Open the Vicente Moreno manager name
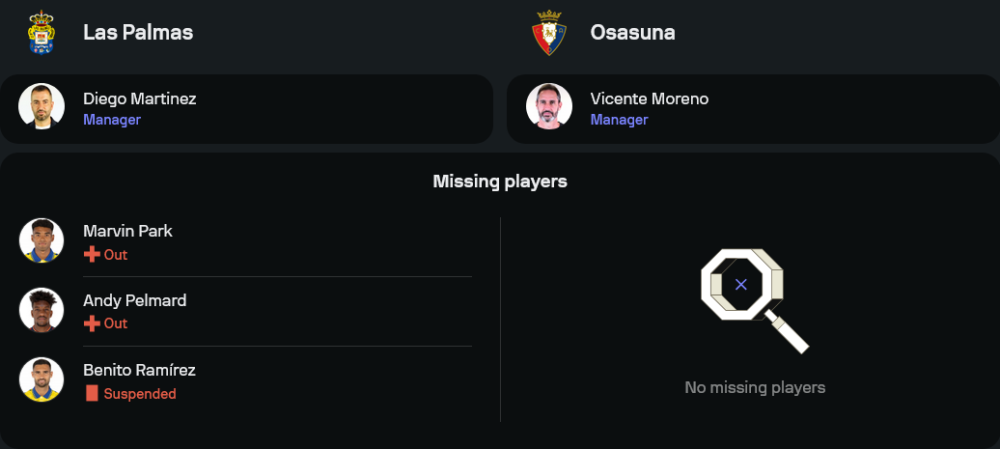This screenshot has width=1000, height=449. [651, 98]
